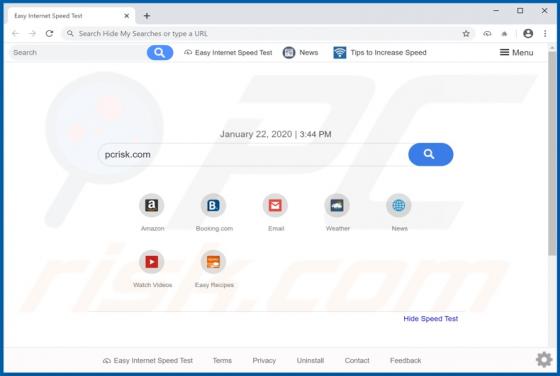Viewport: 560px width, 376px height.
Task: Click the News globe shortcut icon
Action: [x=399, y=205]
